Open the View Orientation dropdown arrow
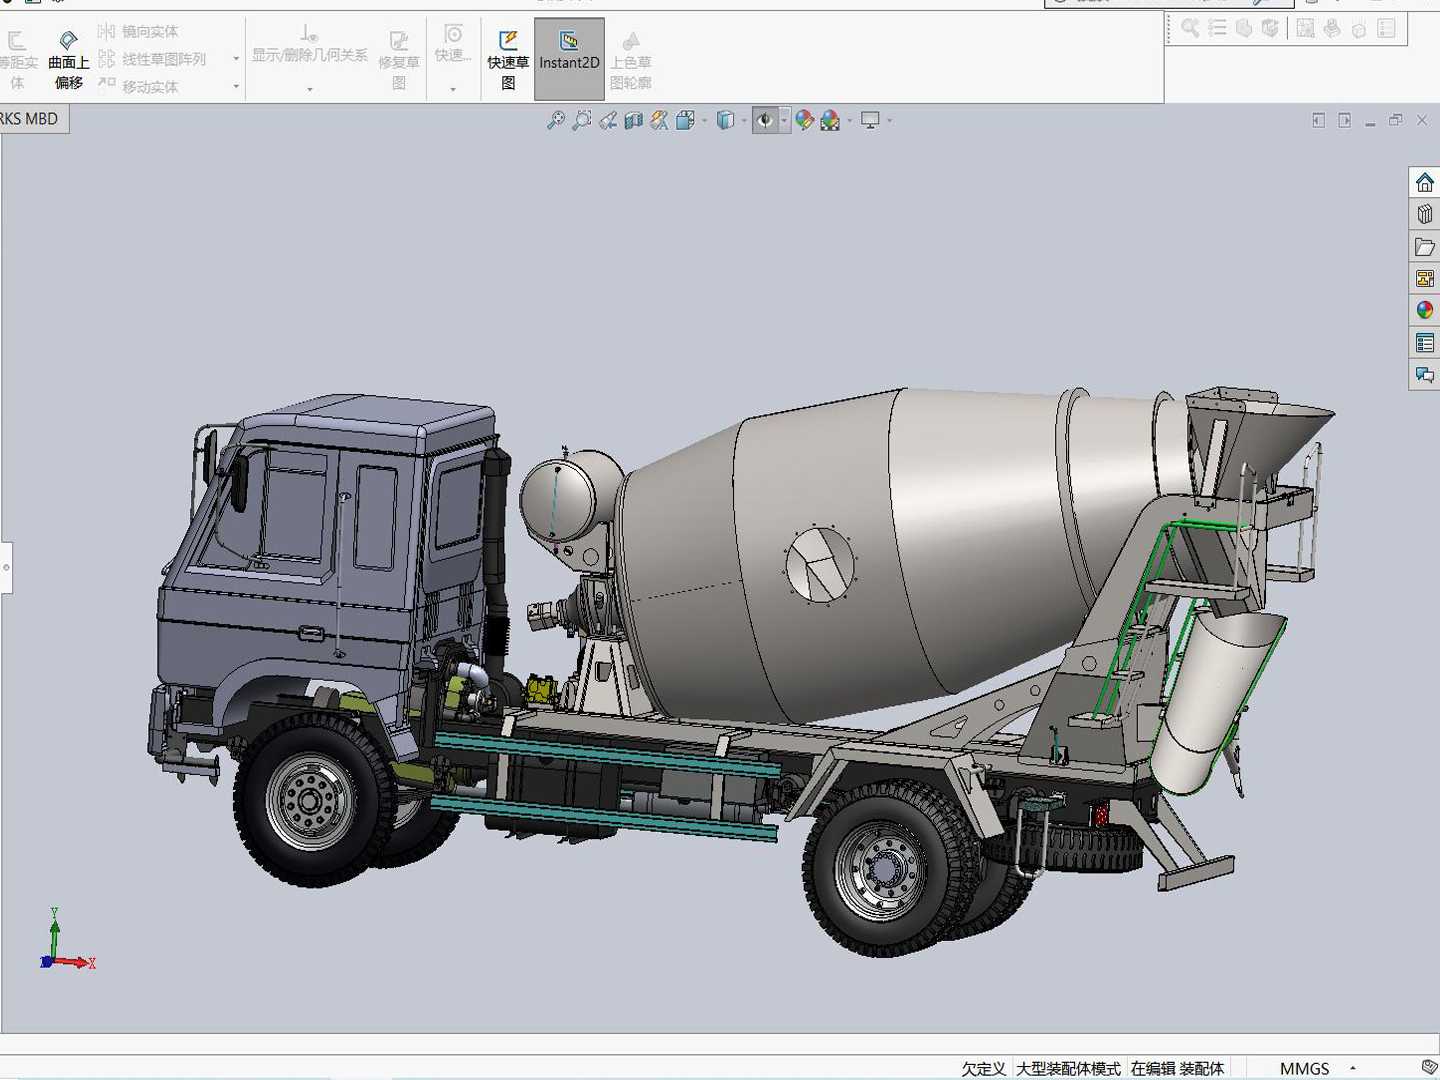This screenshot has width=1440, height=1080. point(705,121)
